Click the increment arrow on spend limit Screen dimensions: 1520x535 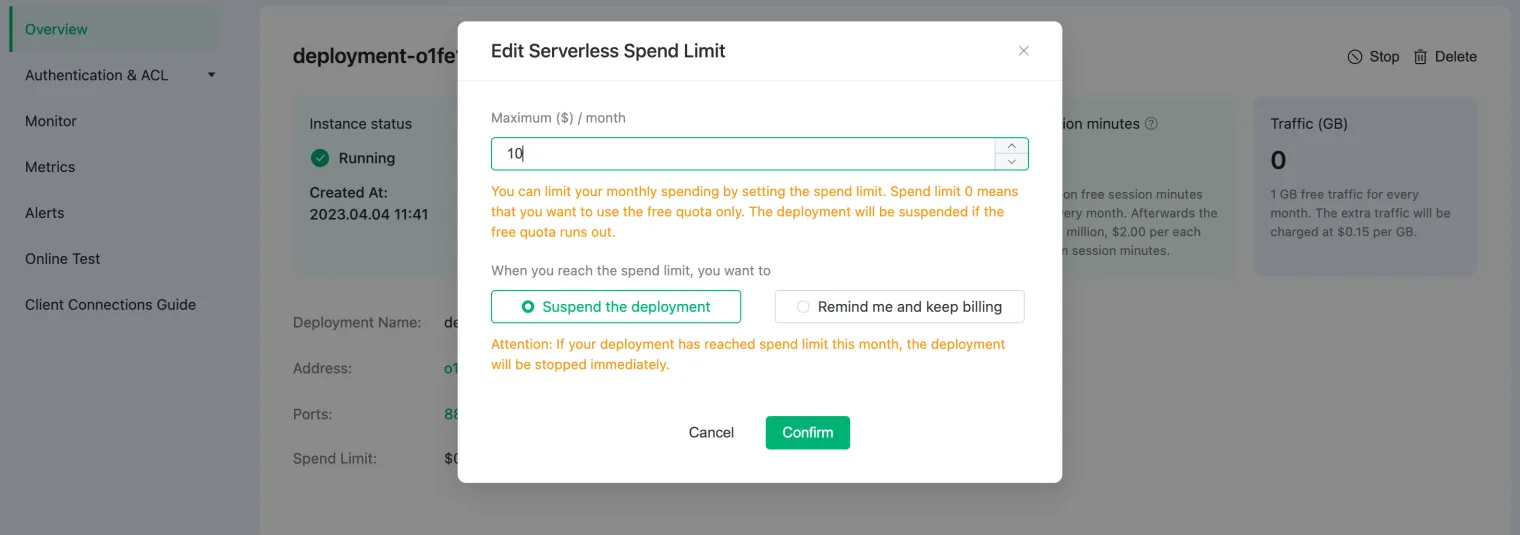pos(1012,146)
